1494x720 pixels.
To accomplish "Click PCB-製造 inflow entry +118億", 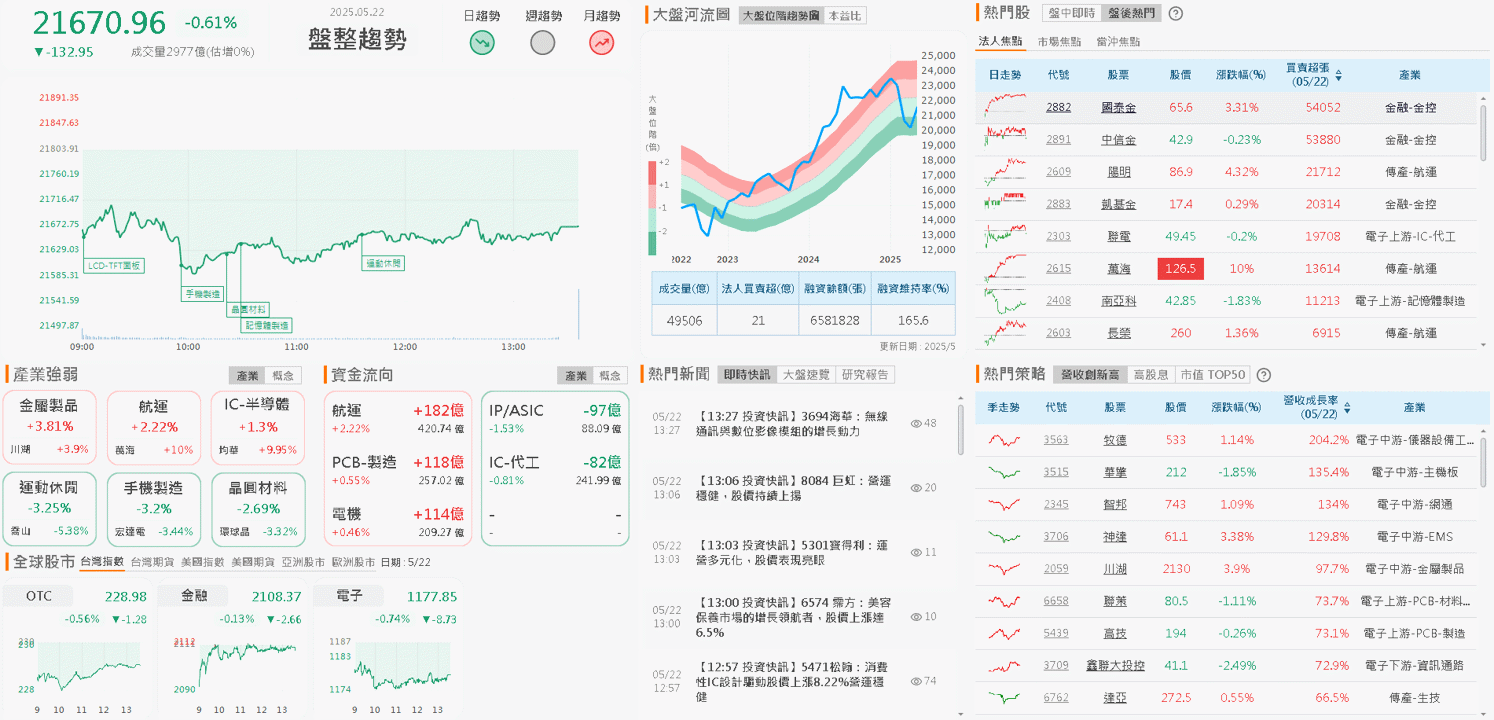I will [x=398, y=470].
